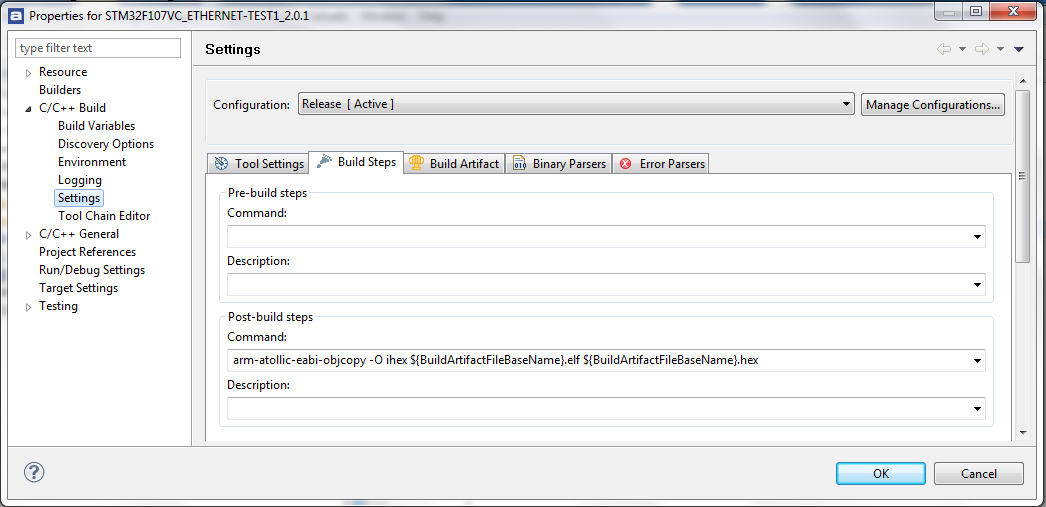Switch to the Tool Settings tab
This screenshot has width=1046, height=507.
click(x=257, y=163)
